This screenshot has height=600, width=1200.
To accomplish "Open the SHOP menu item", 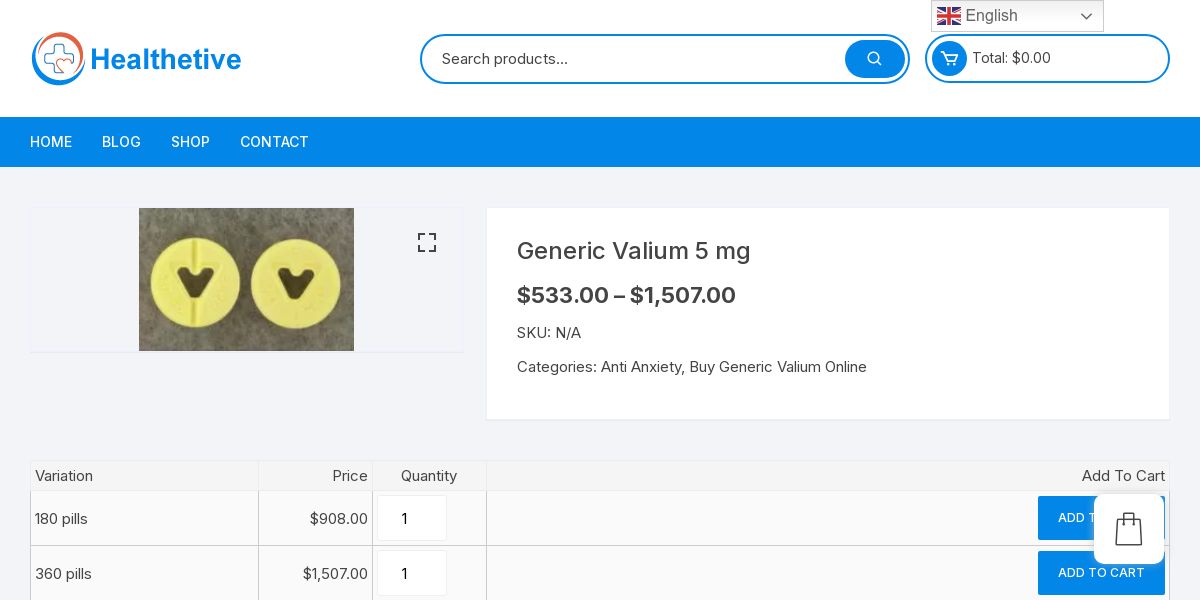I will click(190, 142).
